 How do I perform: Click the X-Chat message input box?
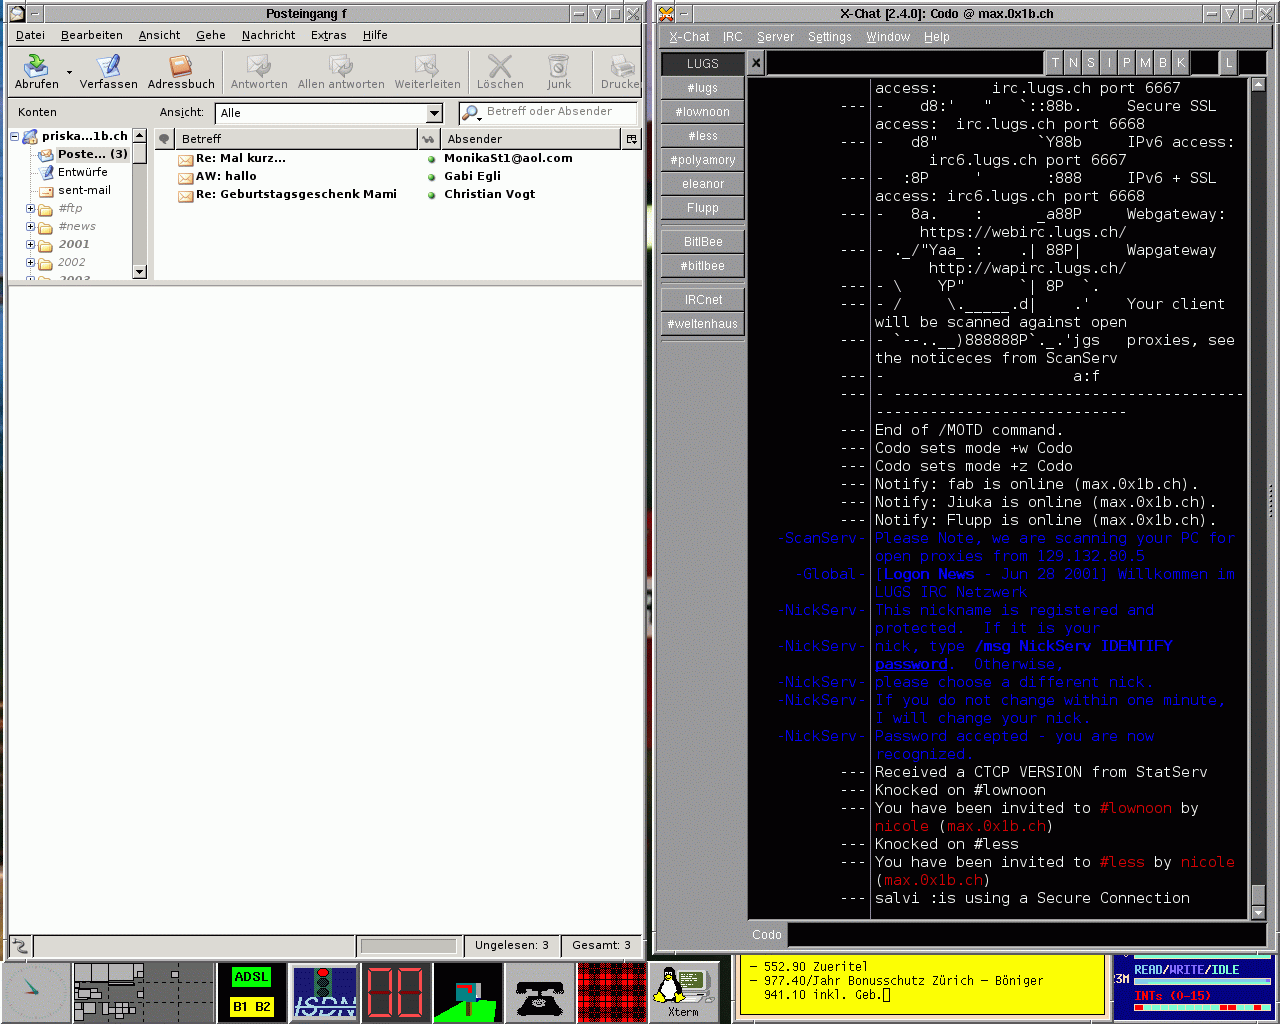coord(1028,935)
